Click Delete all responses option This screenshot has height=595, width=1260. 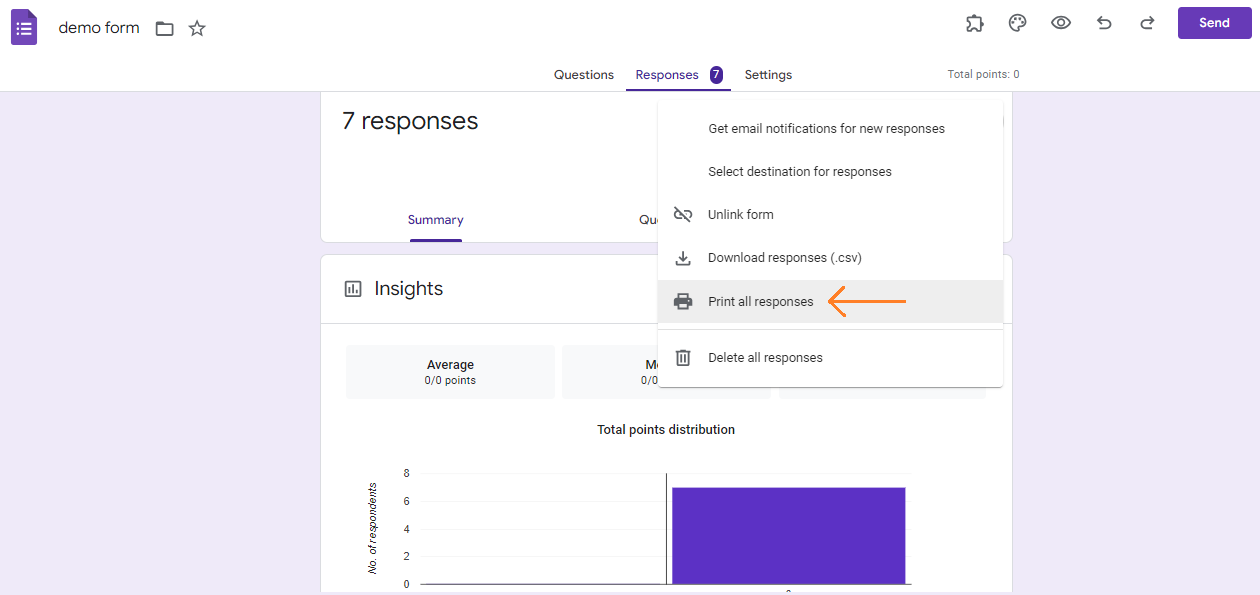(765, 358)
